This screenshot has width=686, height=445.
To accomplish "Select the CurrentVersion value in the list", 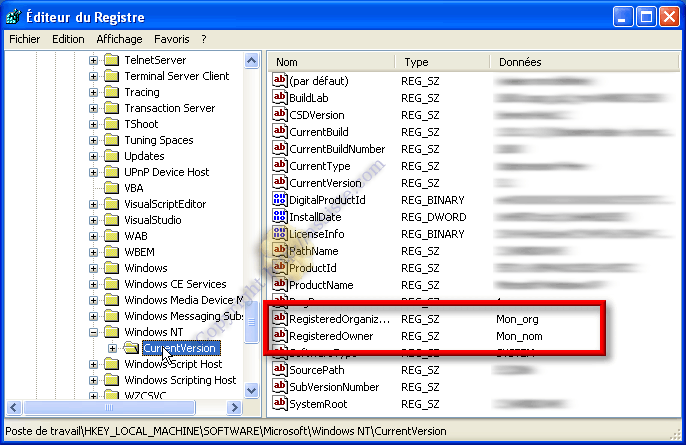I will [x=326, y=183].
